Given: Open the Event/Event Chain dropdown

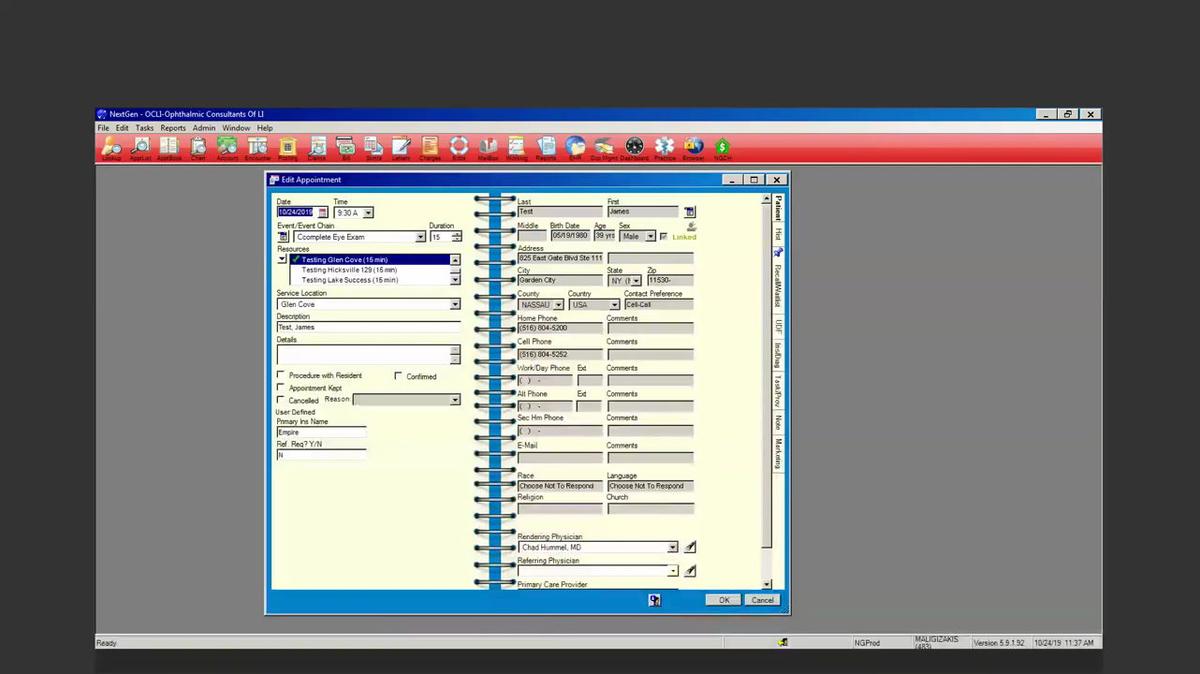Looking at the screenshot, I should pos(420,236).
